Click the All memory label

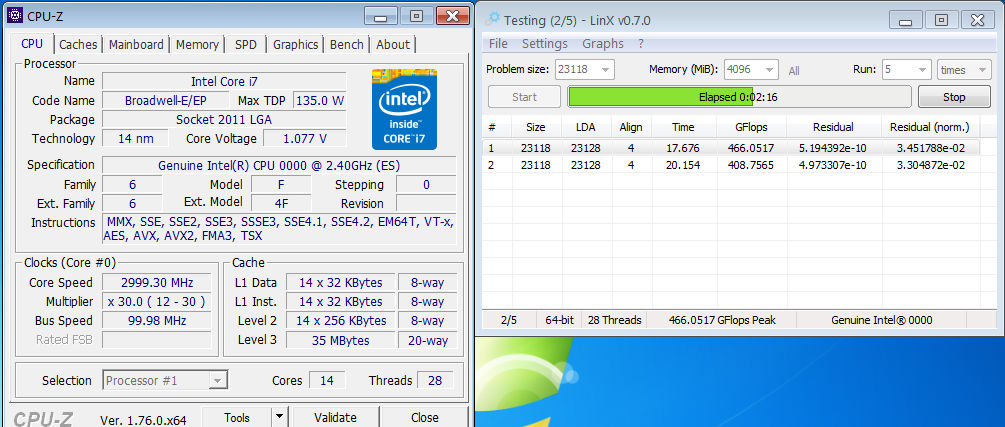[x=794, y=71]
